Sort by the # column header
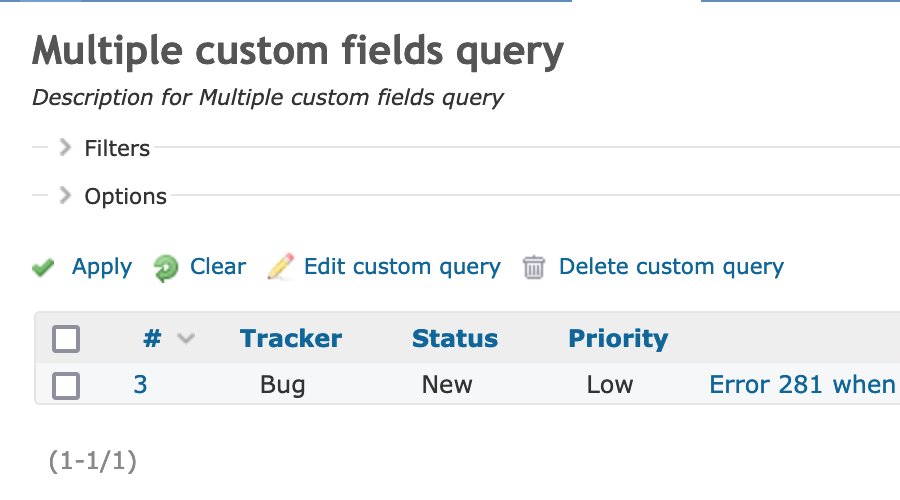This screenshot has height=500, width=900. tap(152, 338)
